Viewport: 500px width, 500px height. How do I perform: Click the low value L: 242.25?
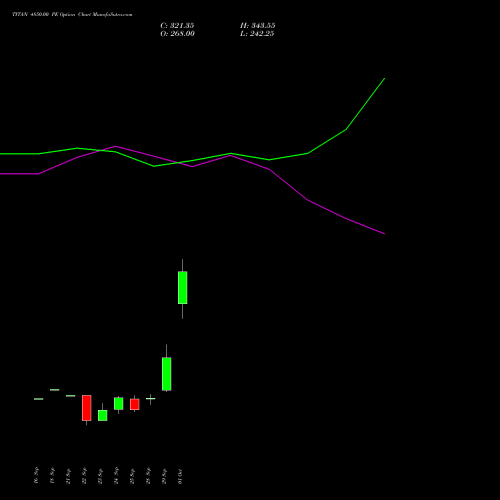pyautogui.click(x=257, y=34)
